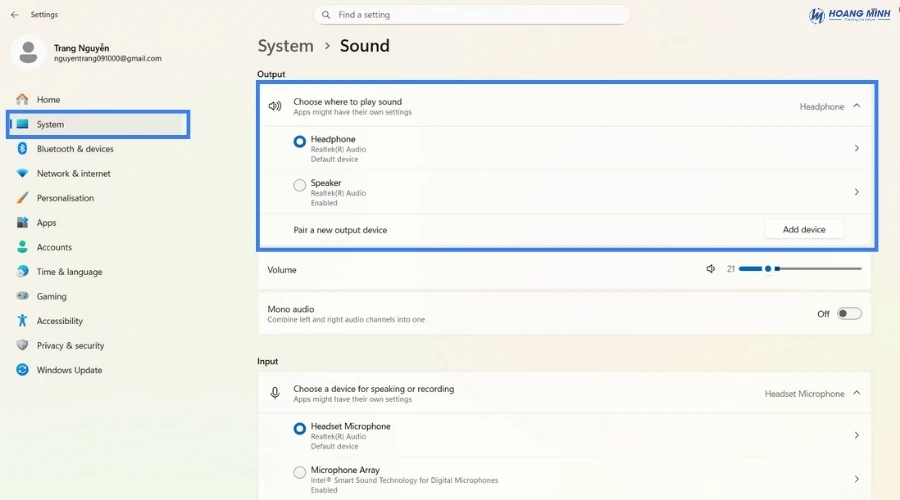Image resolution: width=900 pixels, height=500 pixels.
Task: Click the Gaming controller icon in sidebar
Action: click(x=22, y=297)
